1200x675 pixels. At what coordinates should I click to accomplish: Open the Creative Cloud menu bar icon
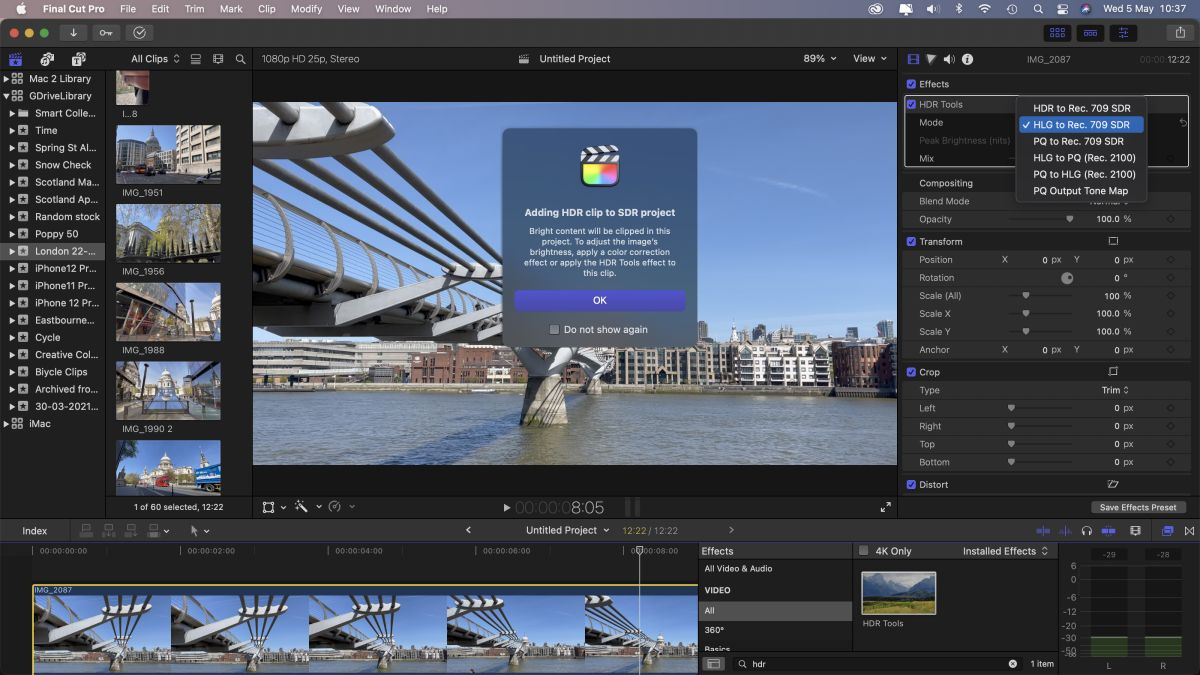[876, 9]
